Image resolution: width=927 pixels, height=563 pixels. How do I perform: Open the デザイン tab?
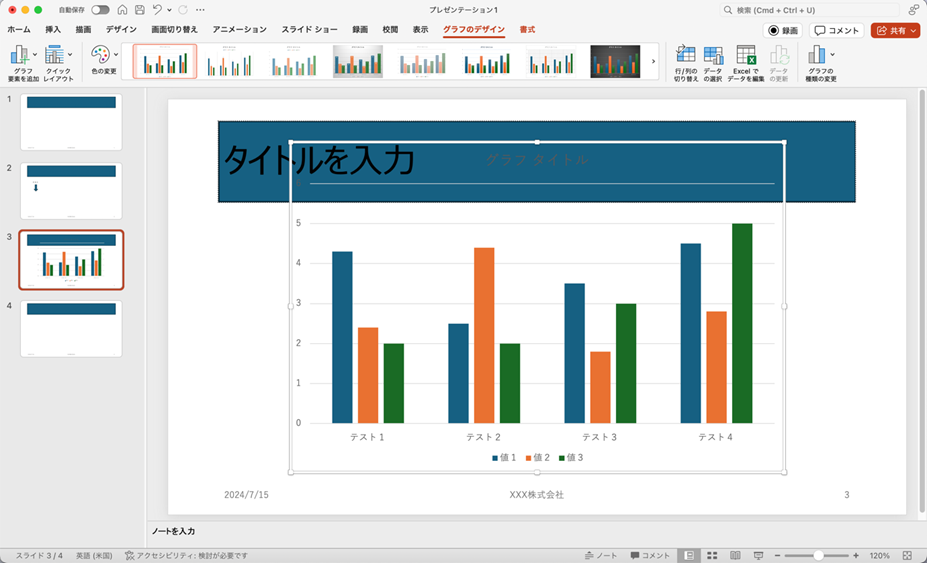point(121,30)
